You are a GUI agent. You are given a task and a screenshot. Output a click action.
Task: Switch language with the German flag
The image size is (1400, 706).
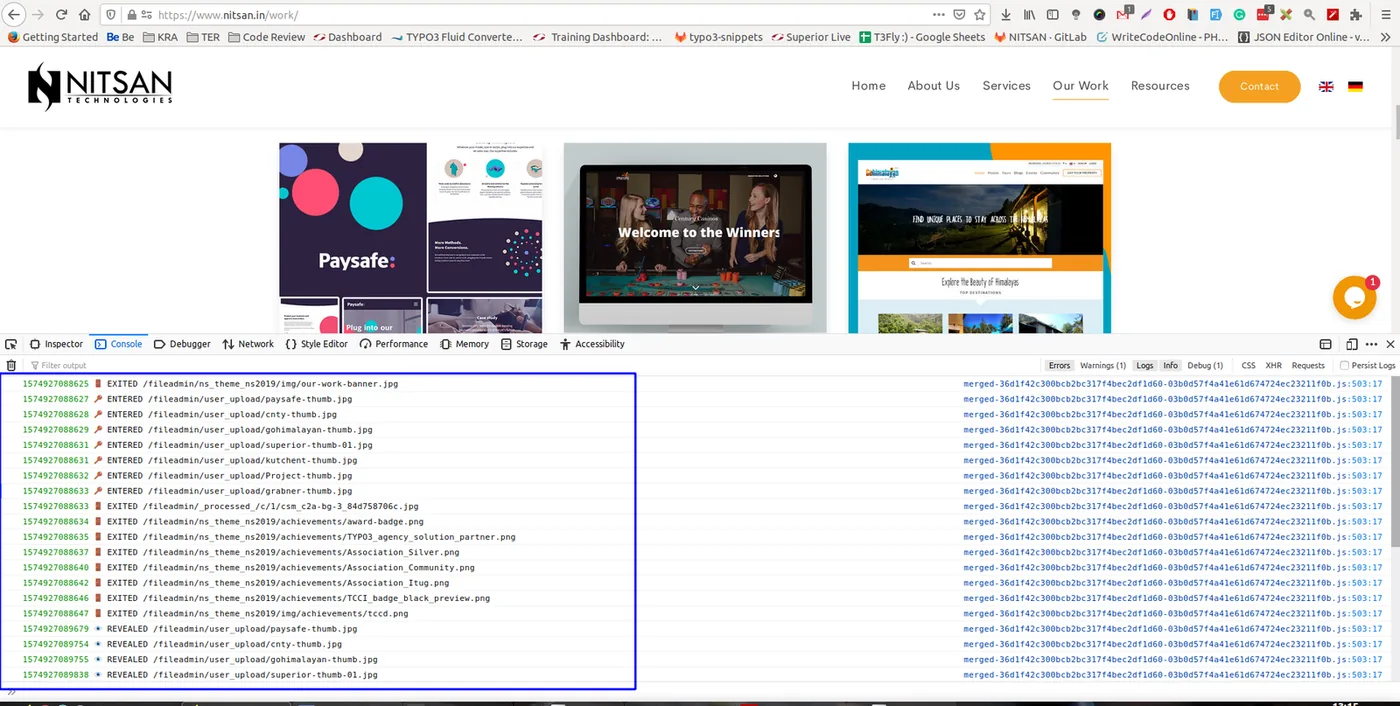click(x=1355, y=87)
